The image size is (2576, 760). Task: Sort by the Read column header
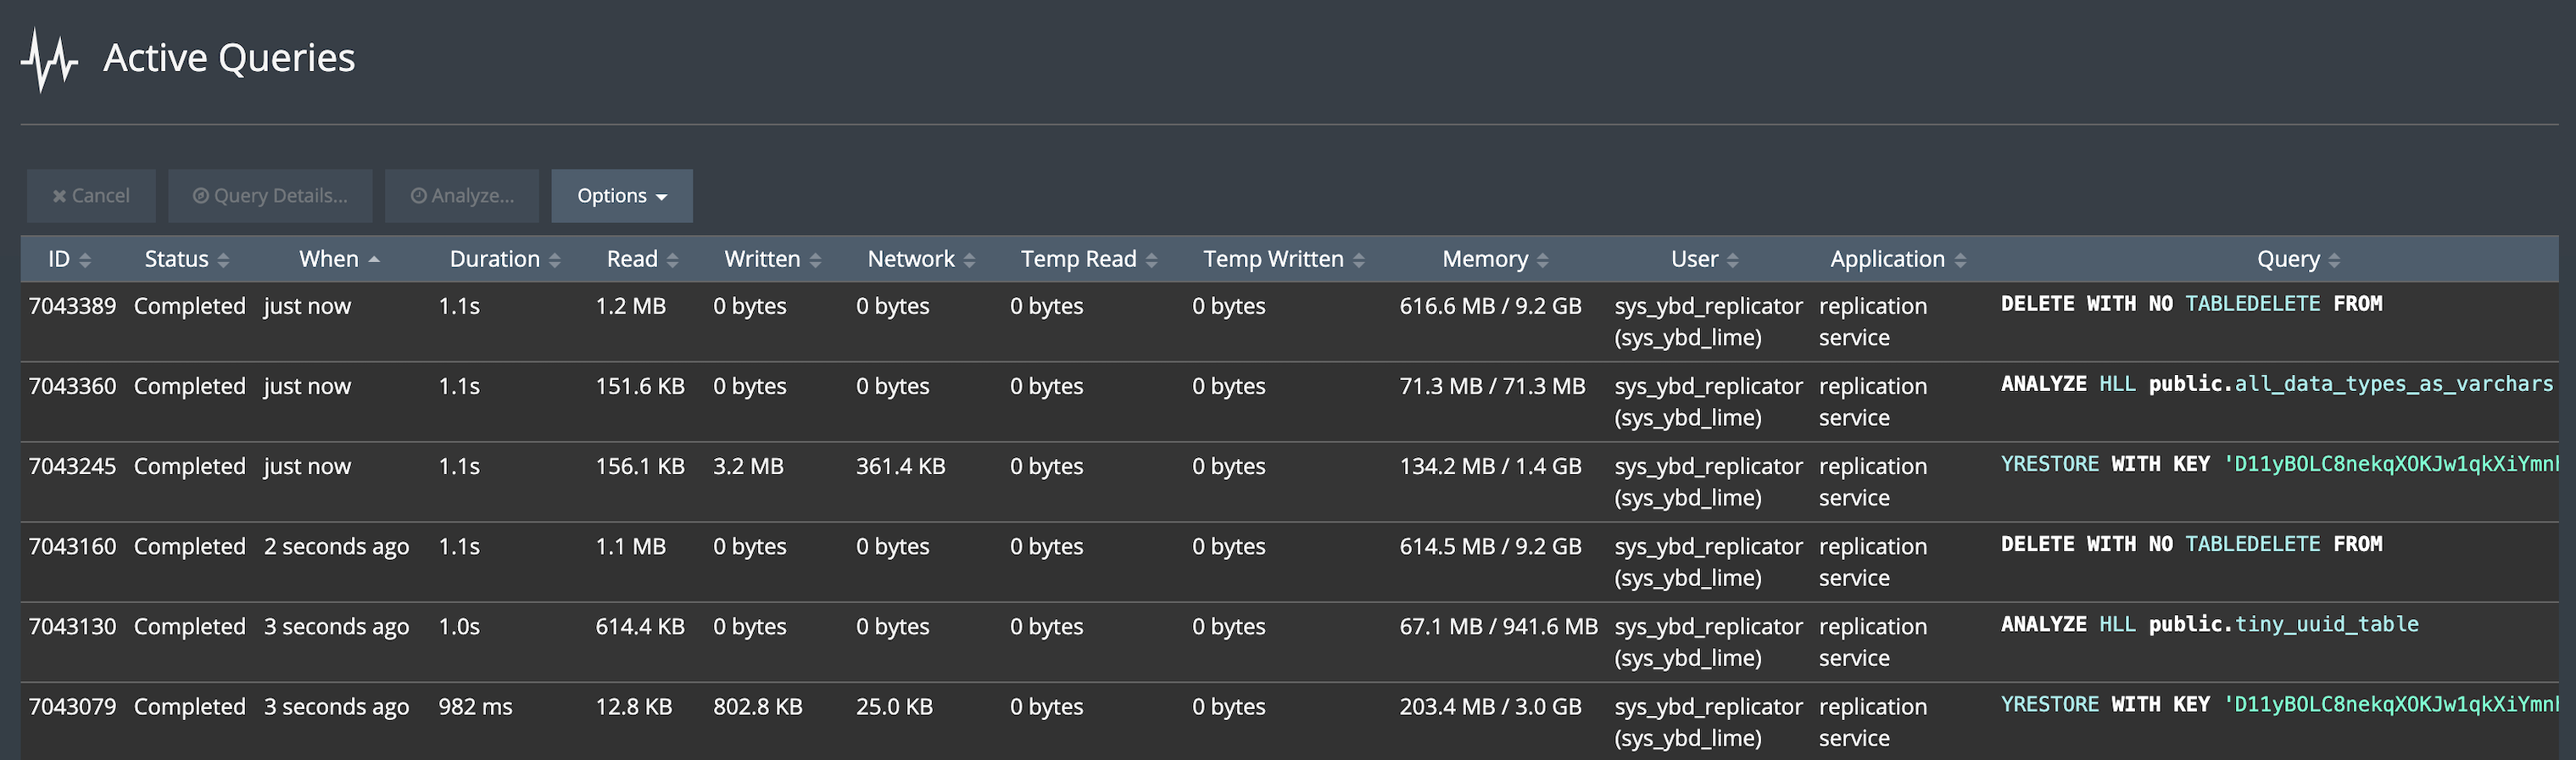coord(632,259)
